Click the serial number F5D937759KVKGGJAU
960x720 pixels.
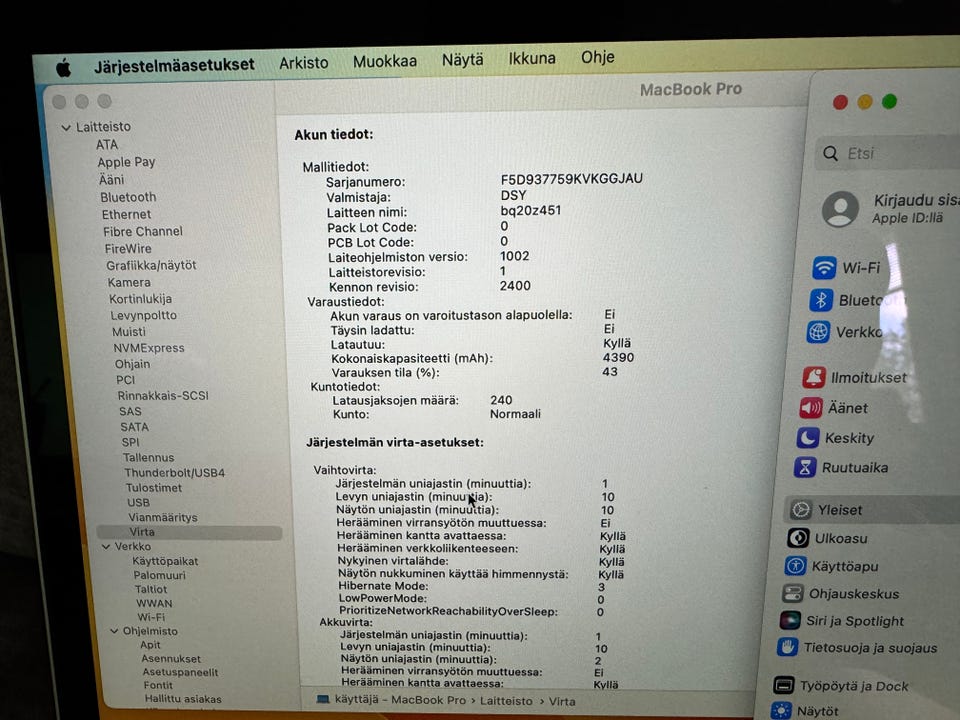(x=571, y=179)
